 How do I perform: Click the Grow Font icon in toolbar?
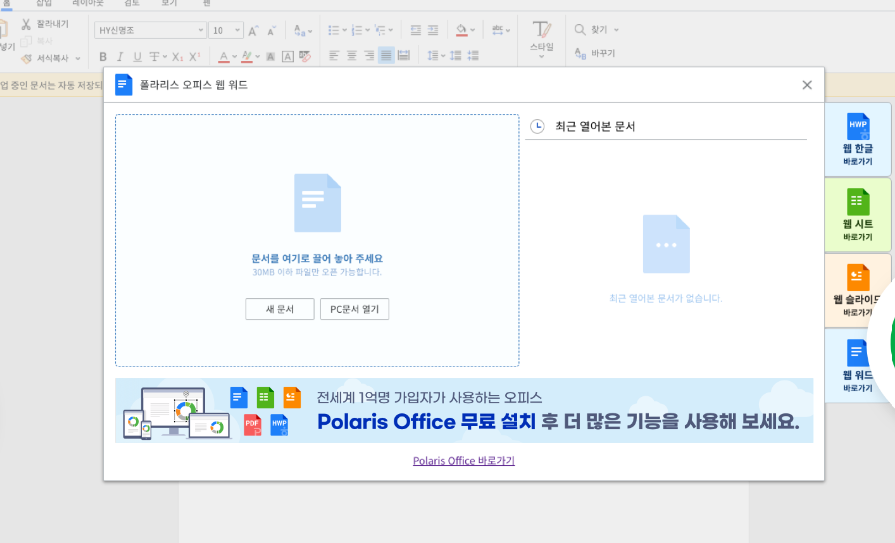click(x=253, y=30)
